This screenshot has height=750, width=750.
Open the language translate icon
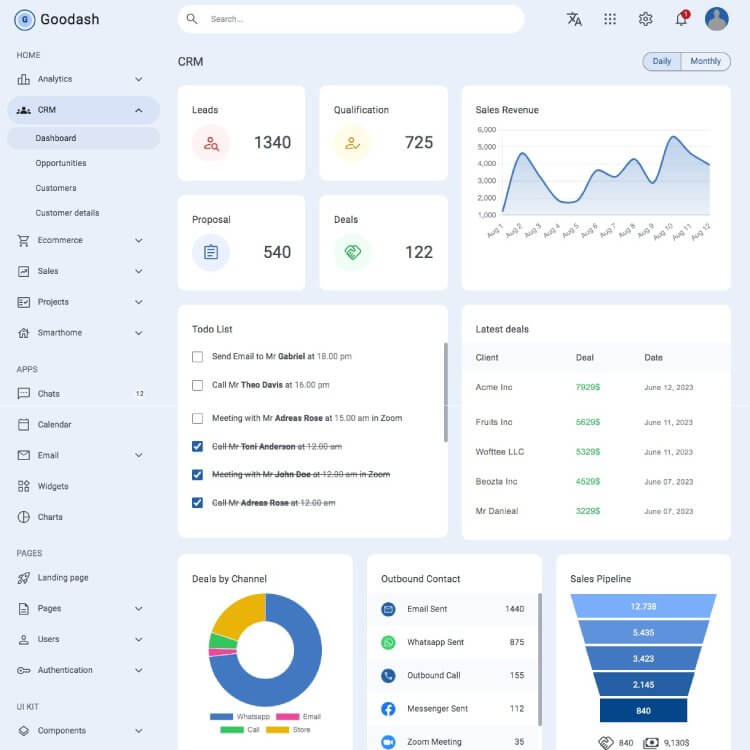coord(574,19)
